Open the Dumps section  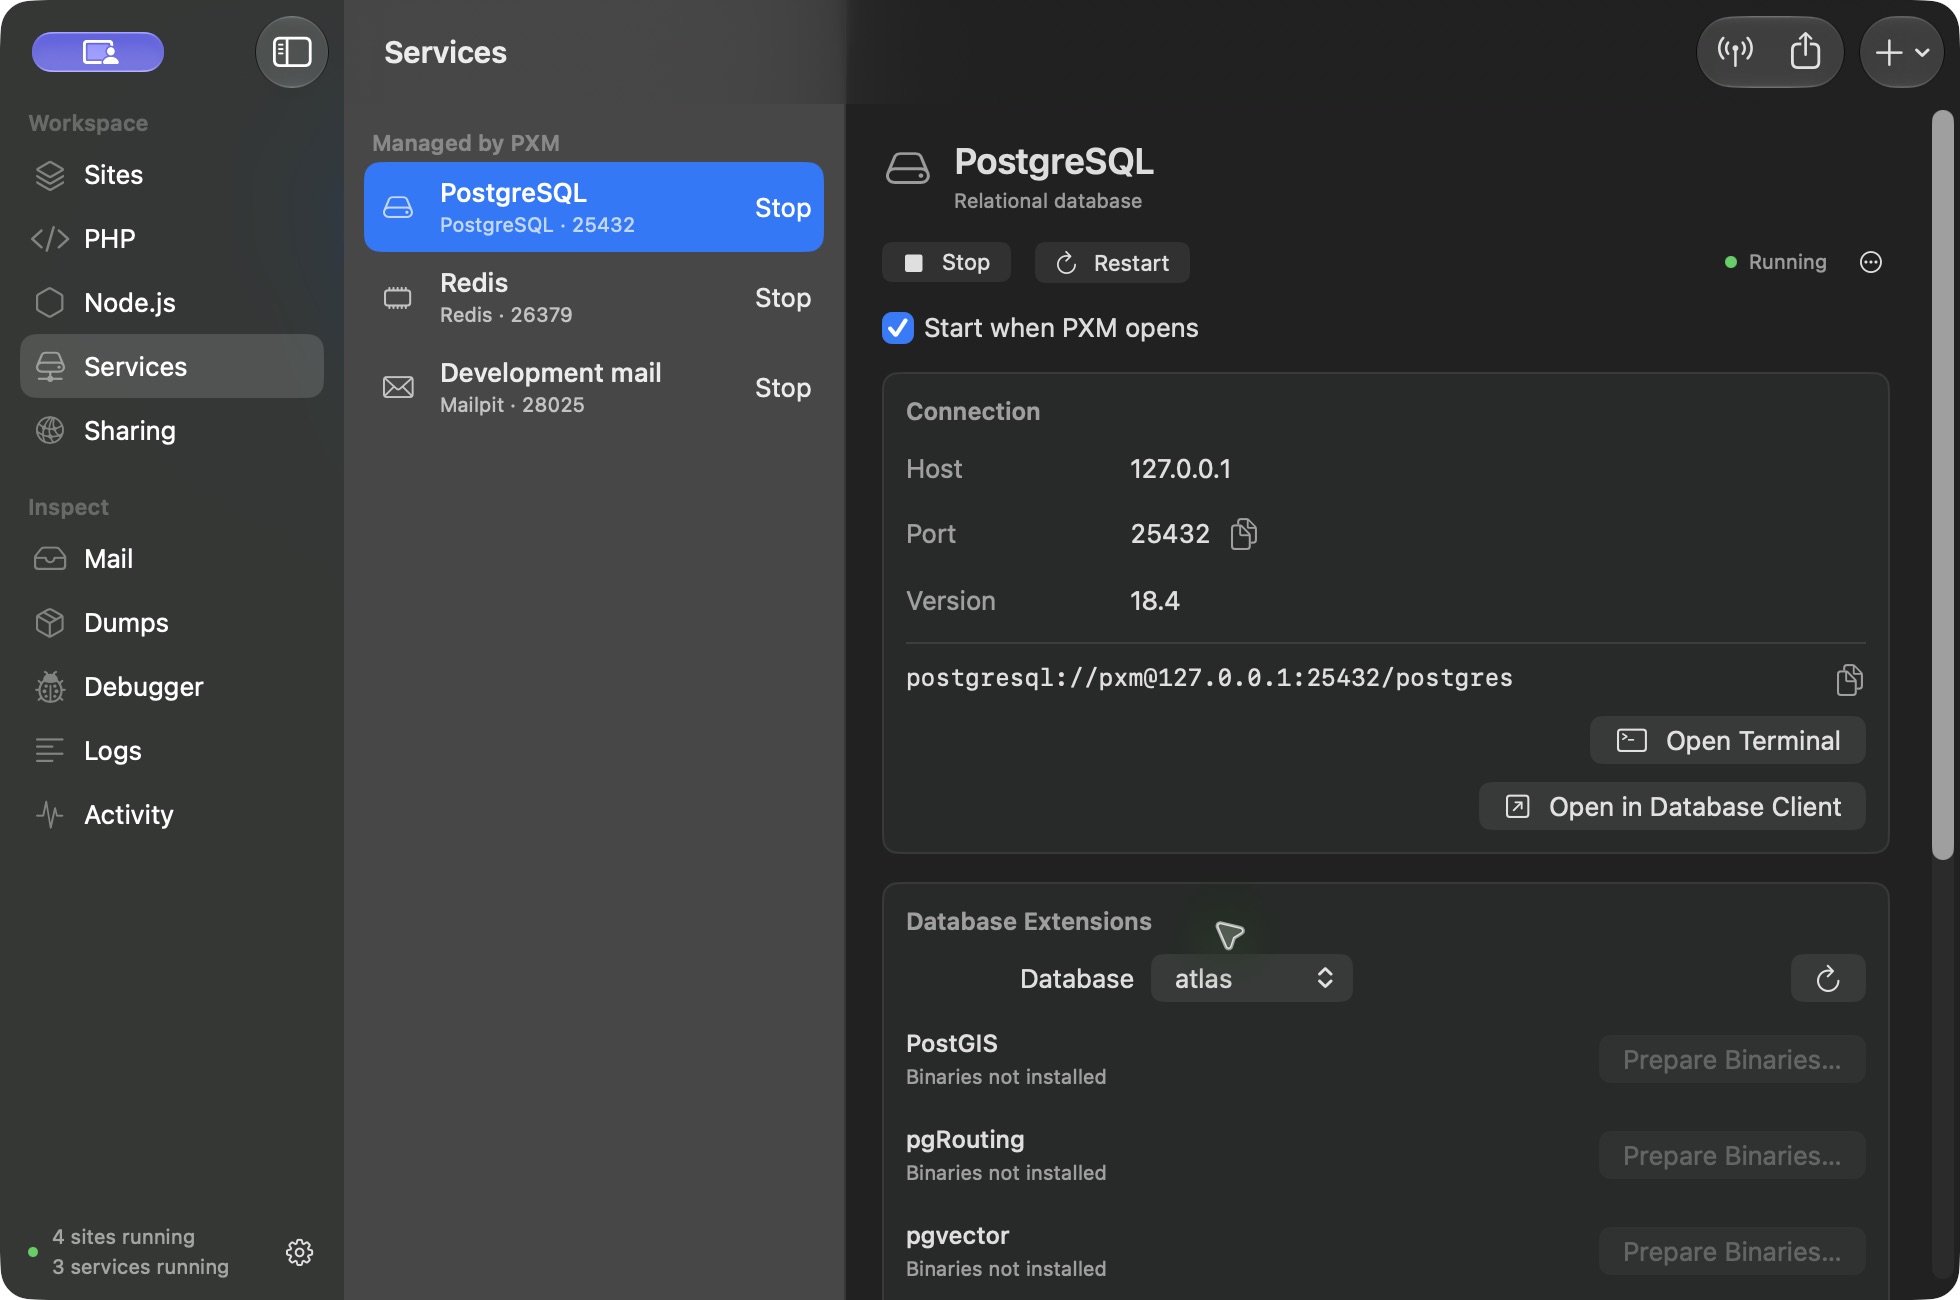tap(172, 623)
